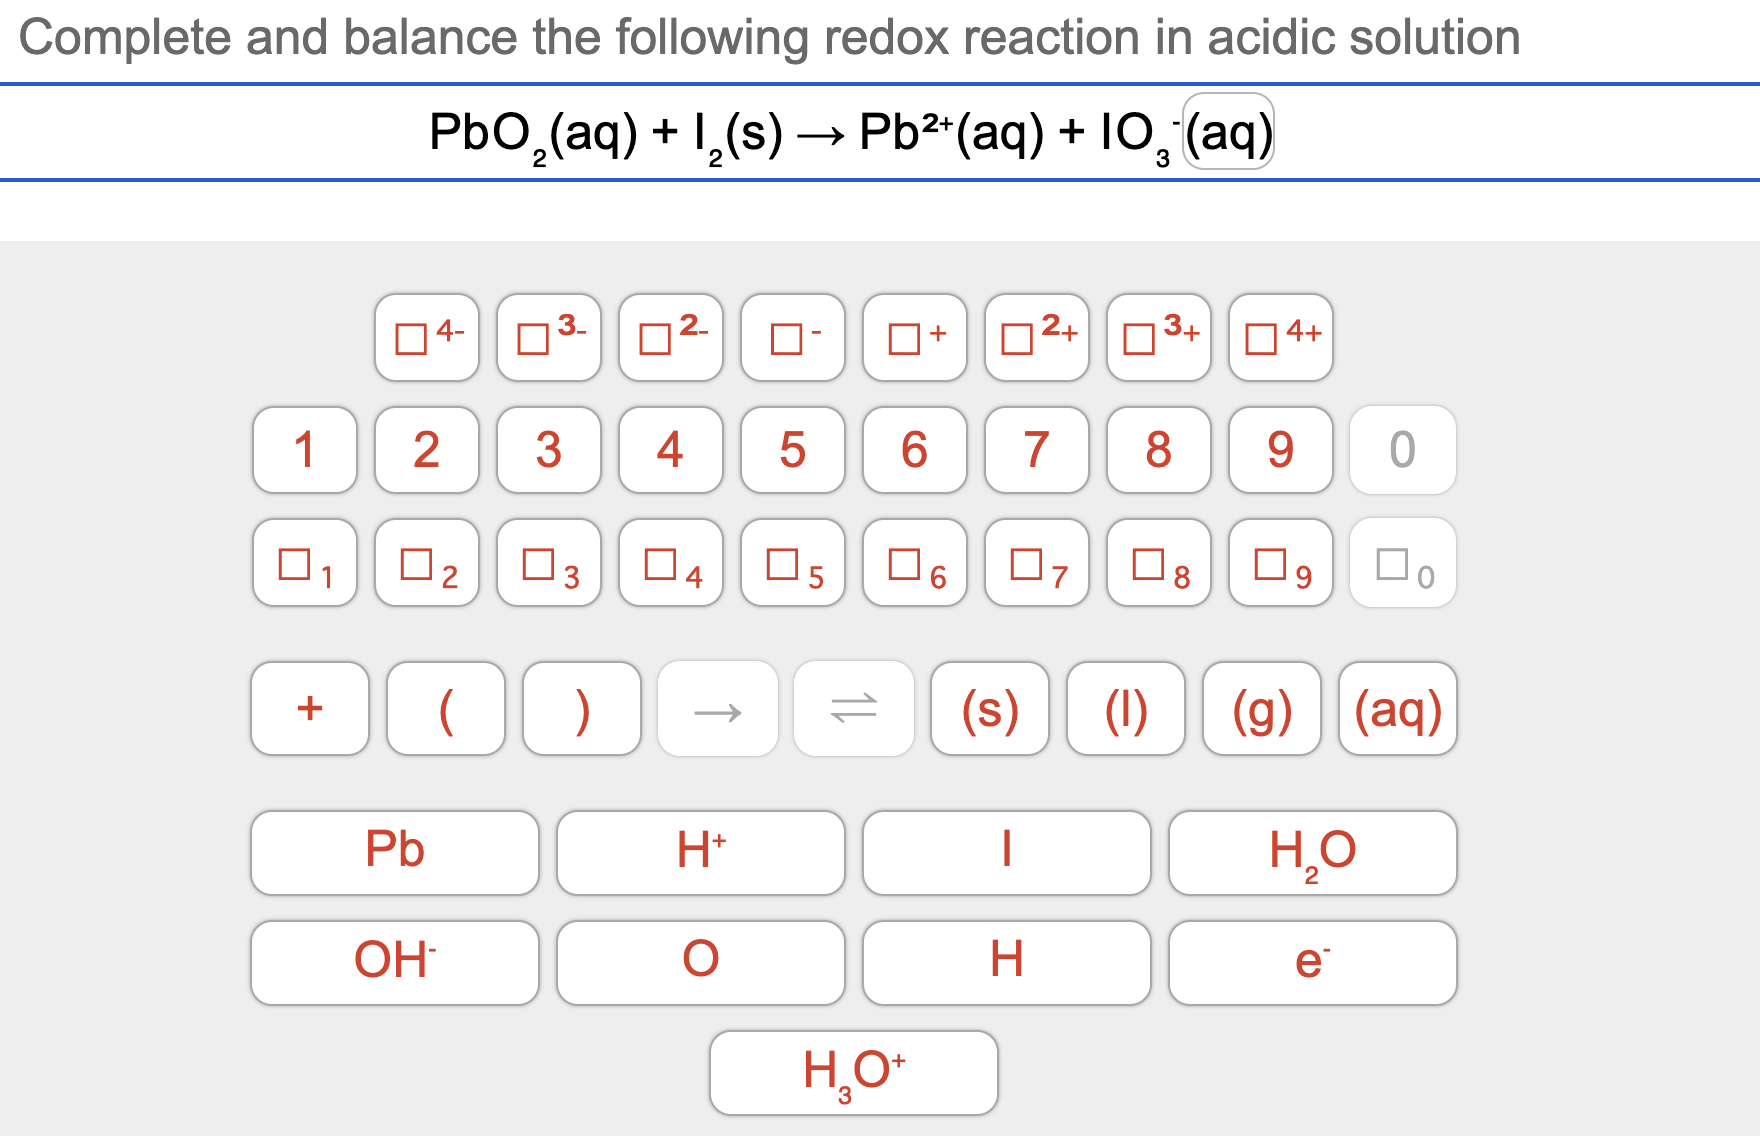Screen dimensions: 1760x1136
Task: Select the equilibrium double-arrow key
Action: [x=853, y=709]
